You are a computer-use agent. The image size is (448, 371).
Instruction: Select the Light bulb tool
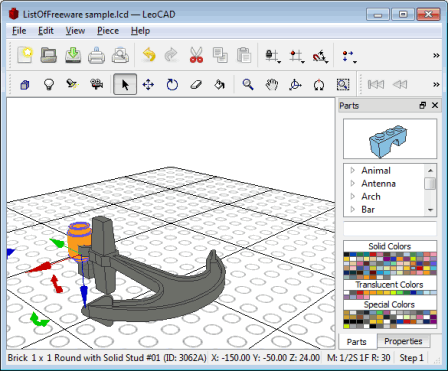pyautogui.click(x=49, y=85)
